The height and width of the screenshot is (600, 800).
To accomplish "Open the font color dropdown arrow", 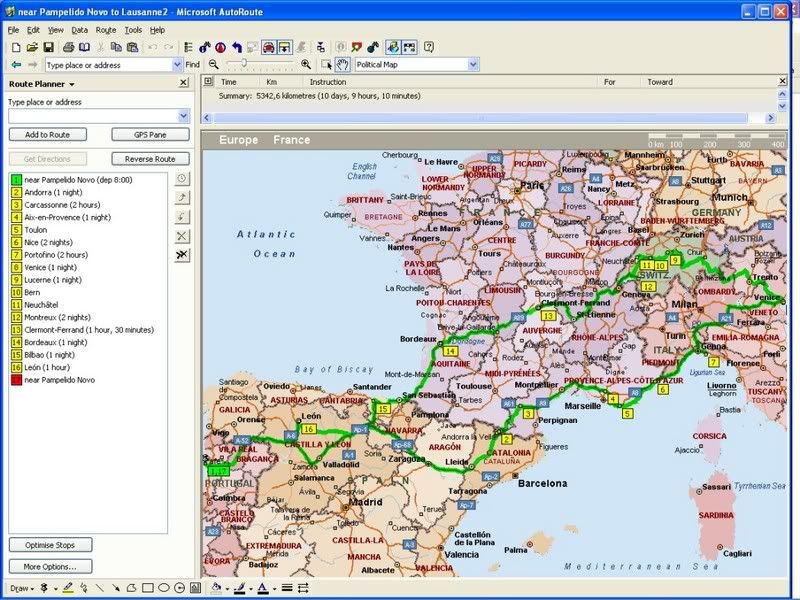I will [x=274, y=588].
